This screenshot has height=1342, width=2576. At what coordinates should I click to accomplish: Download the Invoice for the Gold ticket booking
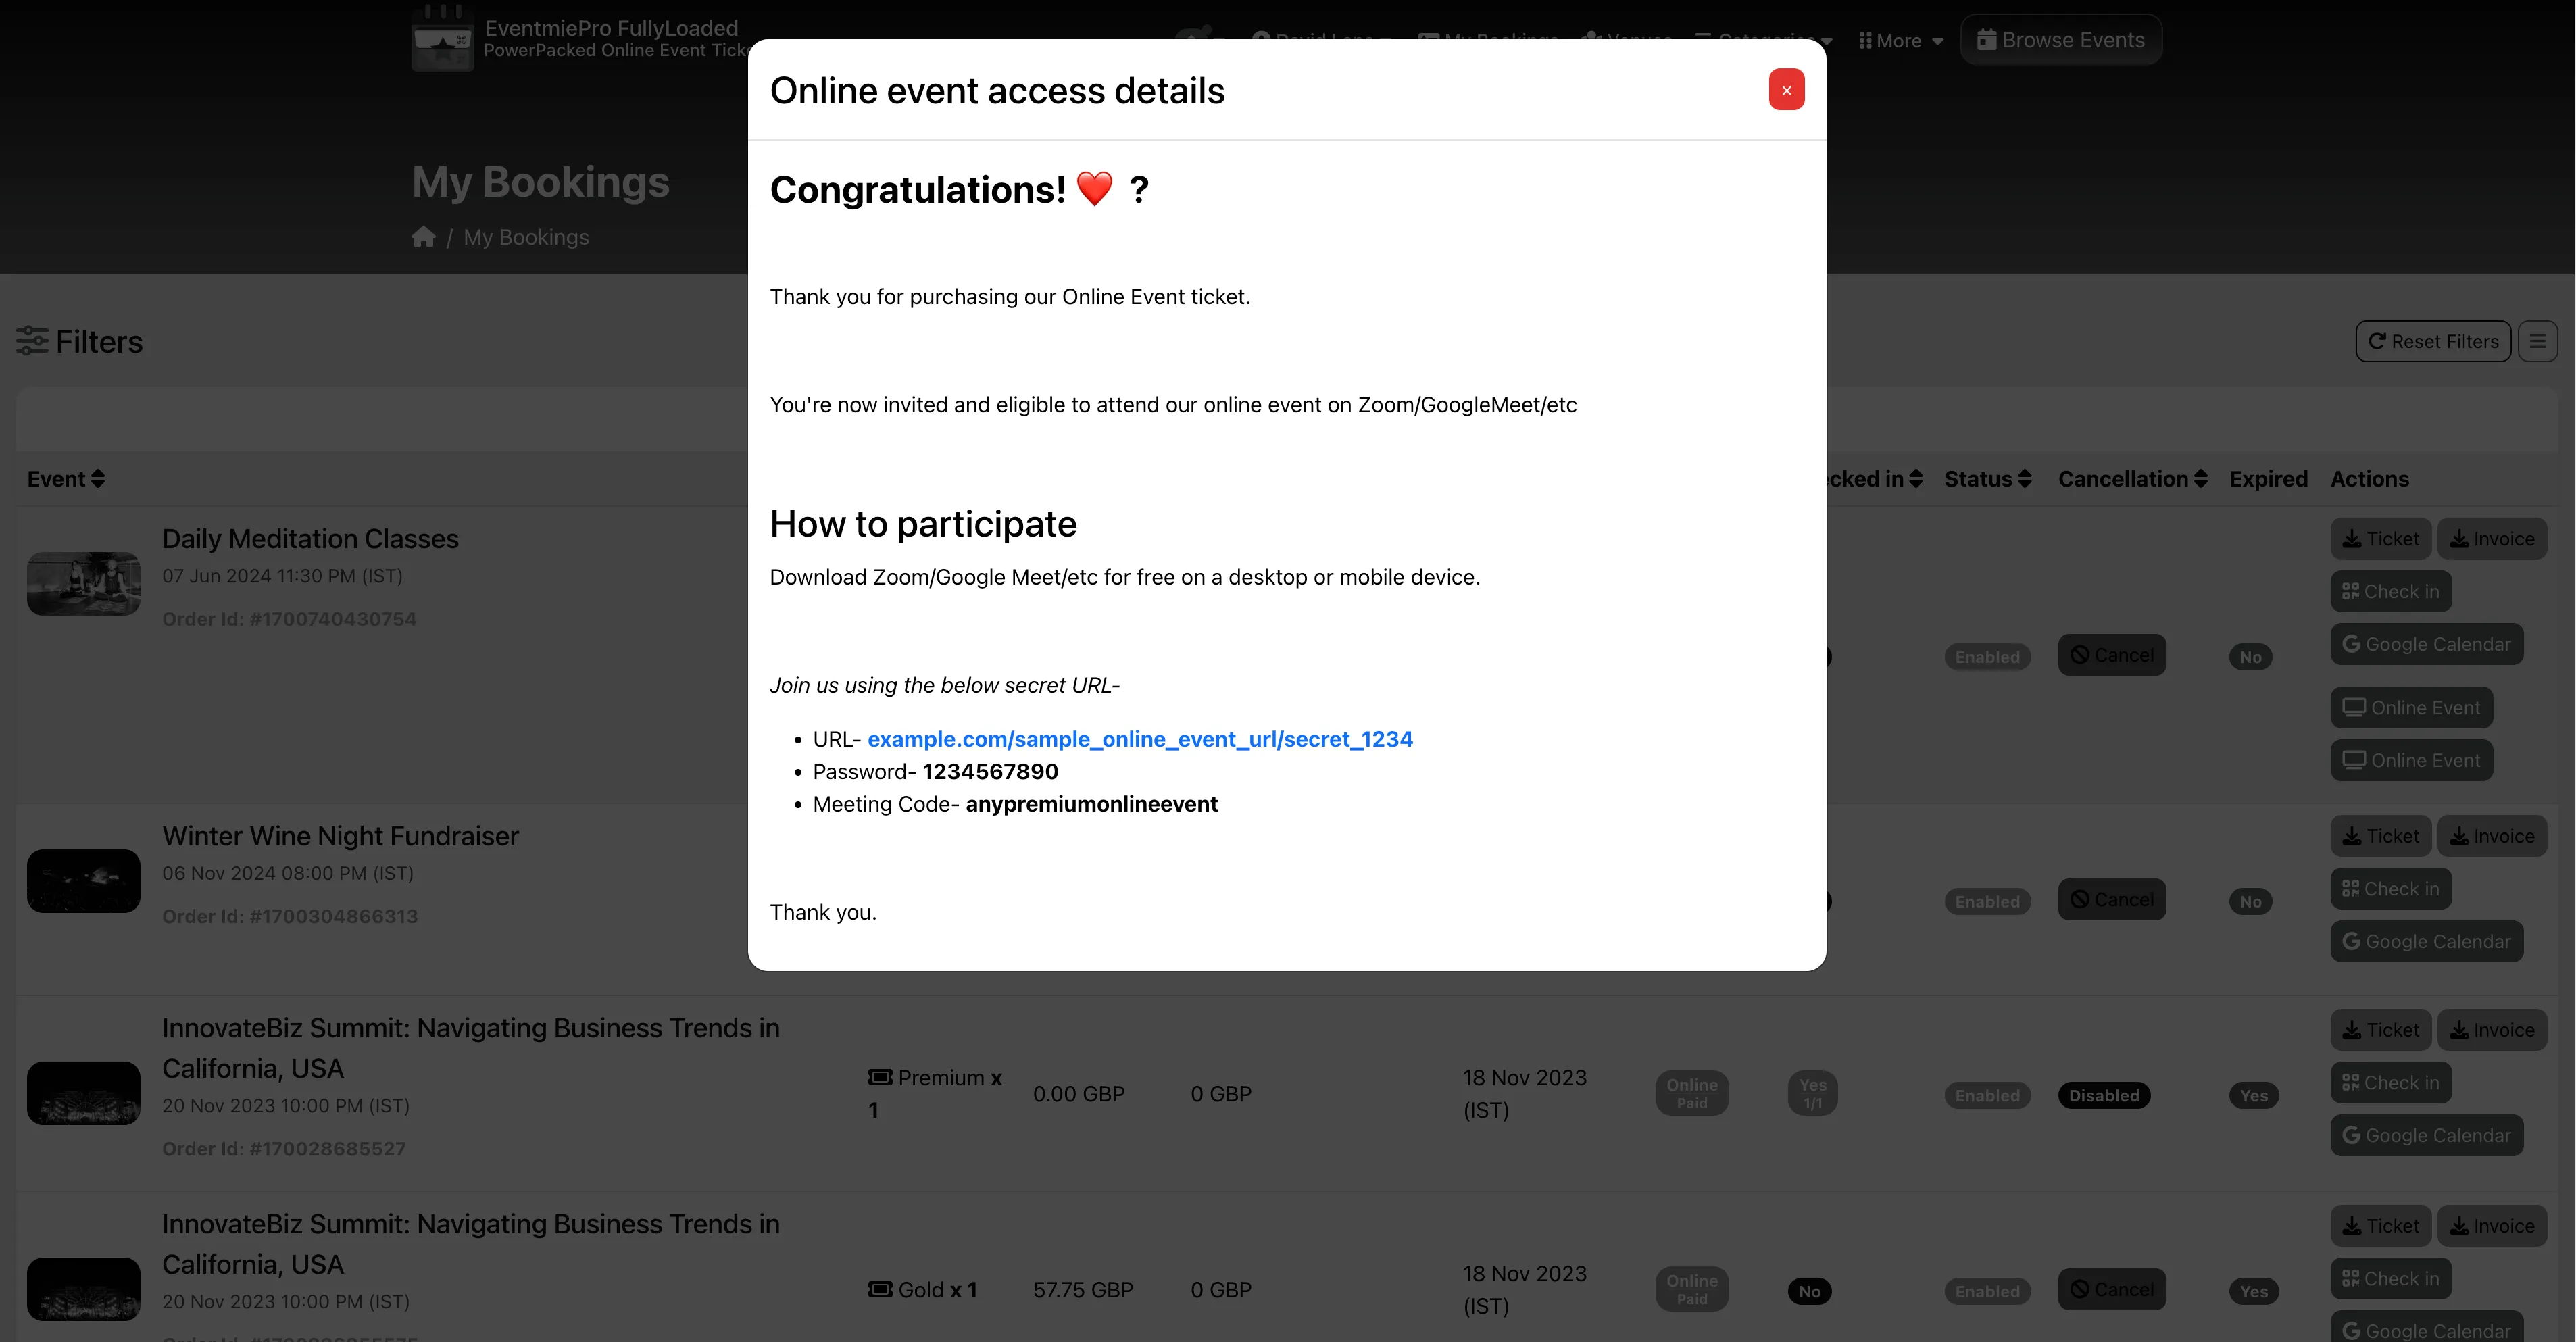(2492, 1225)
